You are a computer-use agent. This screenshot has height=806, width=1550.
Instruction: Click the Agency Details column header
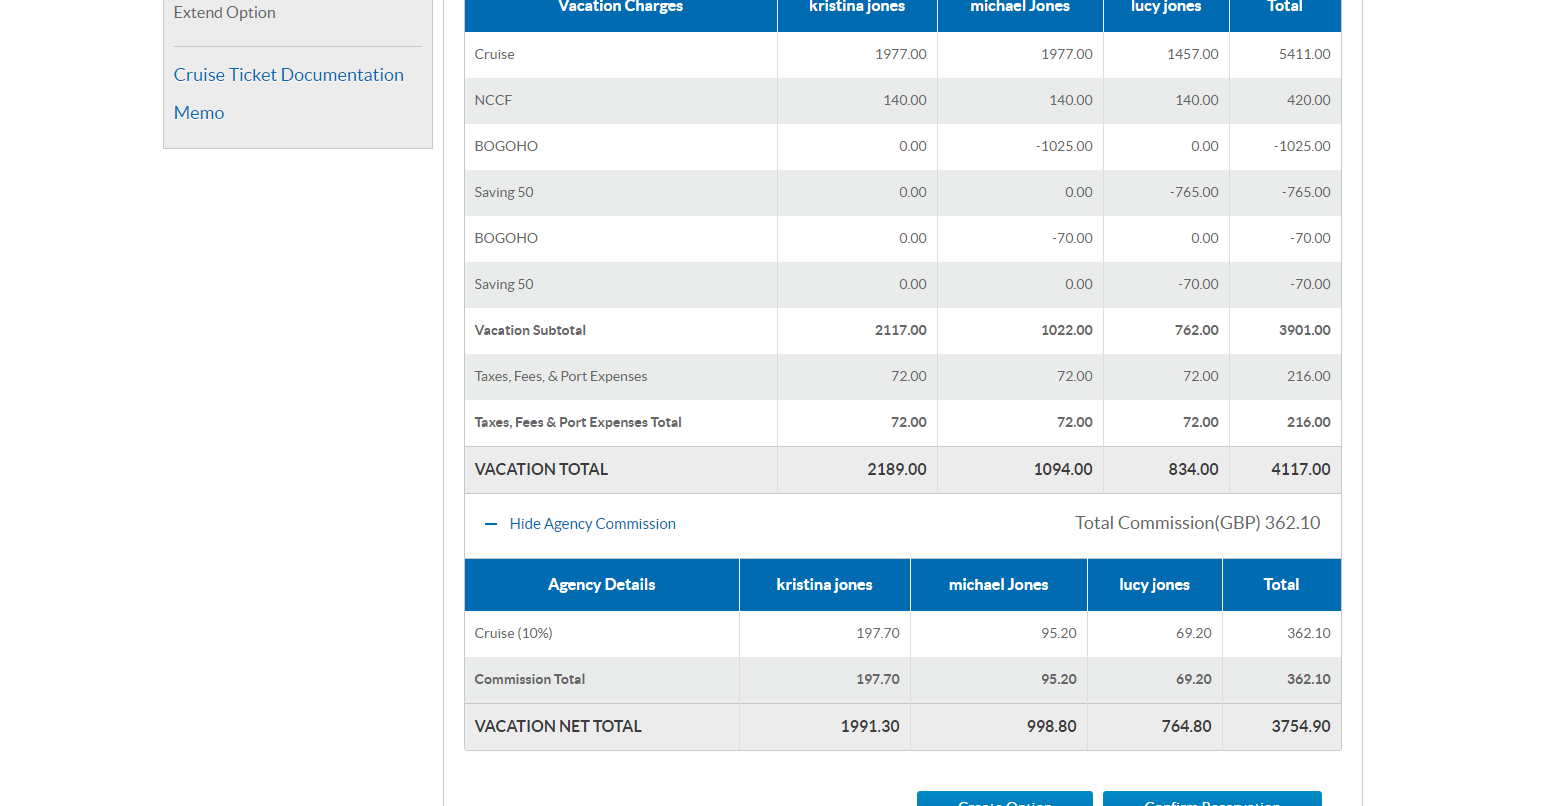coord(602,585)
